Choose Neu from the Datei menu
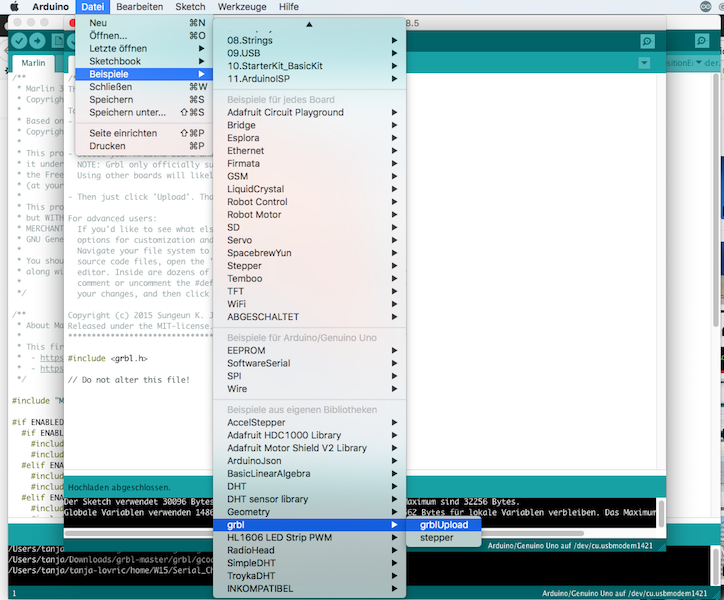The image size is (724, 600). pyautogui.click(x=144, y=23)
